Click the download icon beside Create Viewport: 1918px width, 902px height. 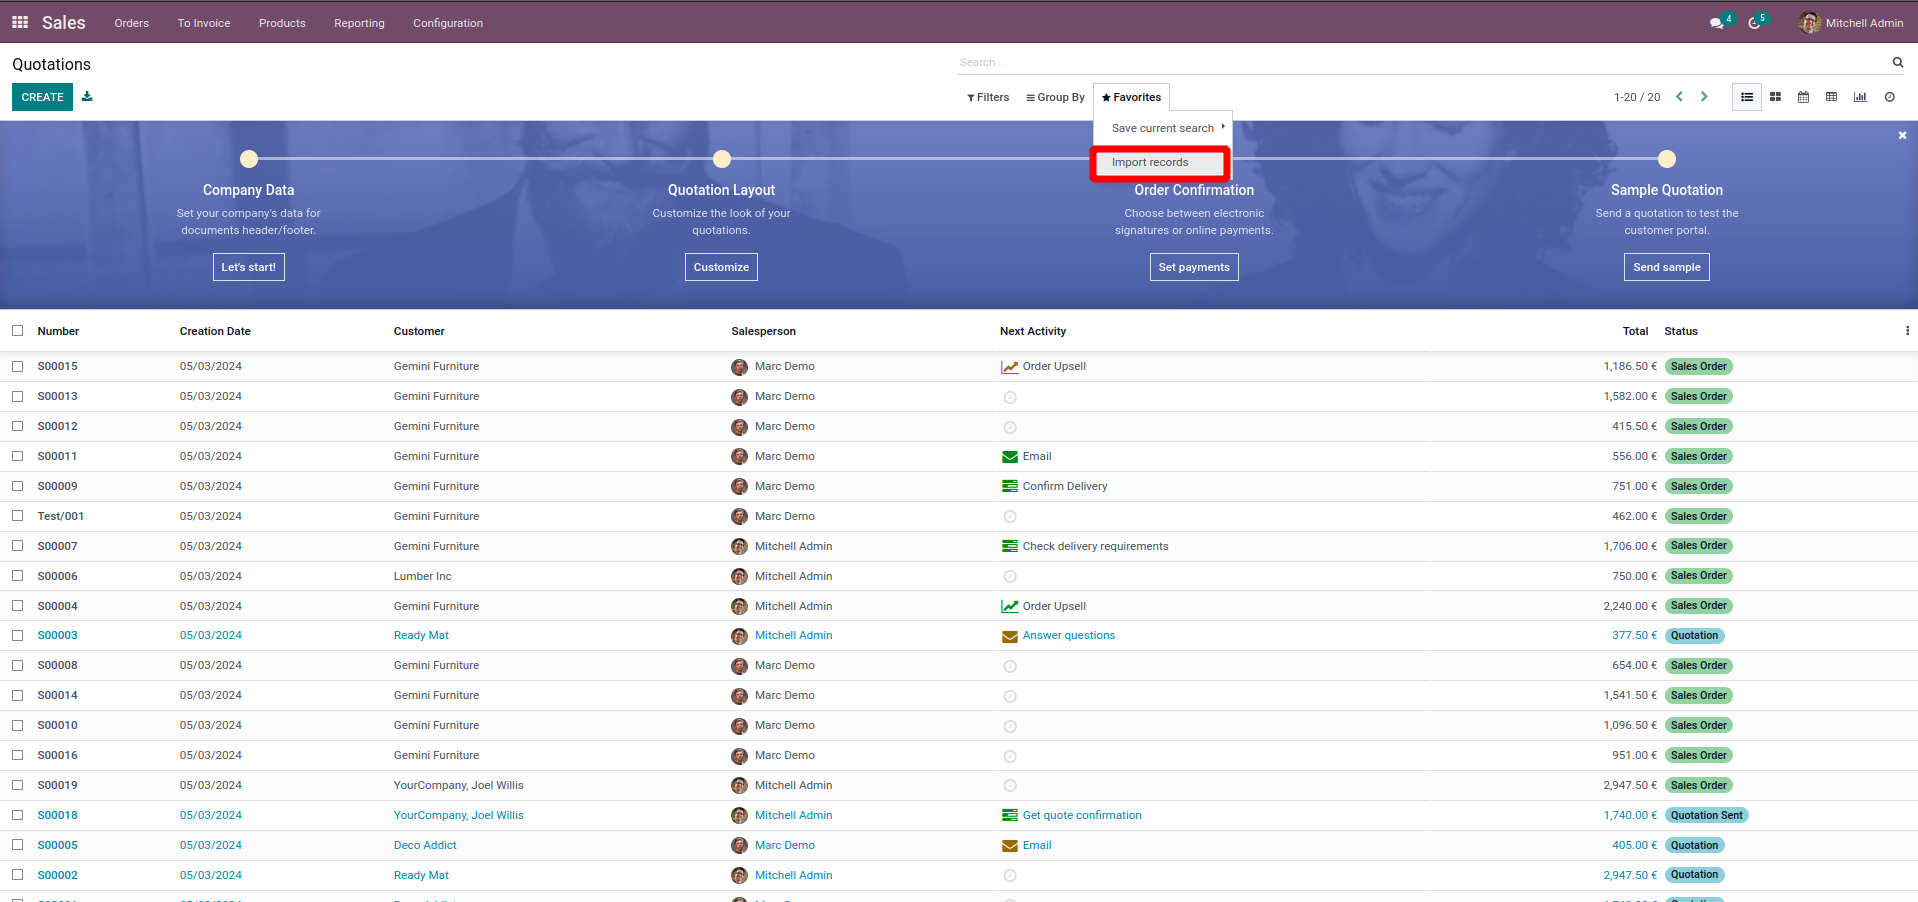click(x=87, y=97)
